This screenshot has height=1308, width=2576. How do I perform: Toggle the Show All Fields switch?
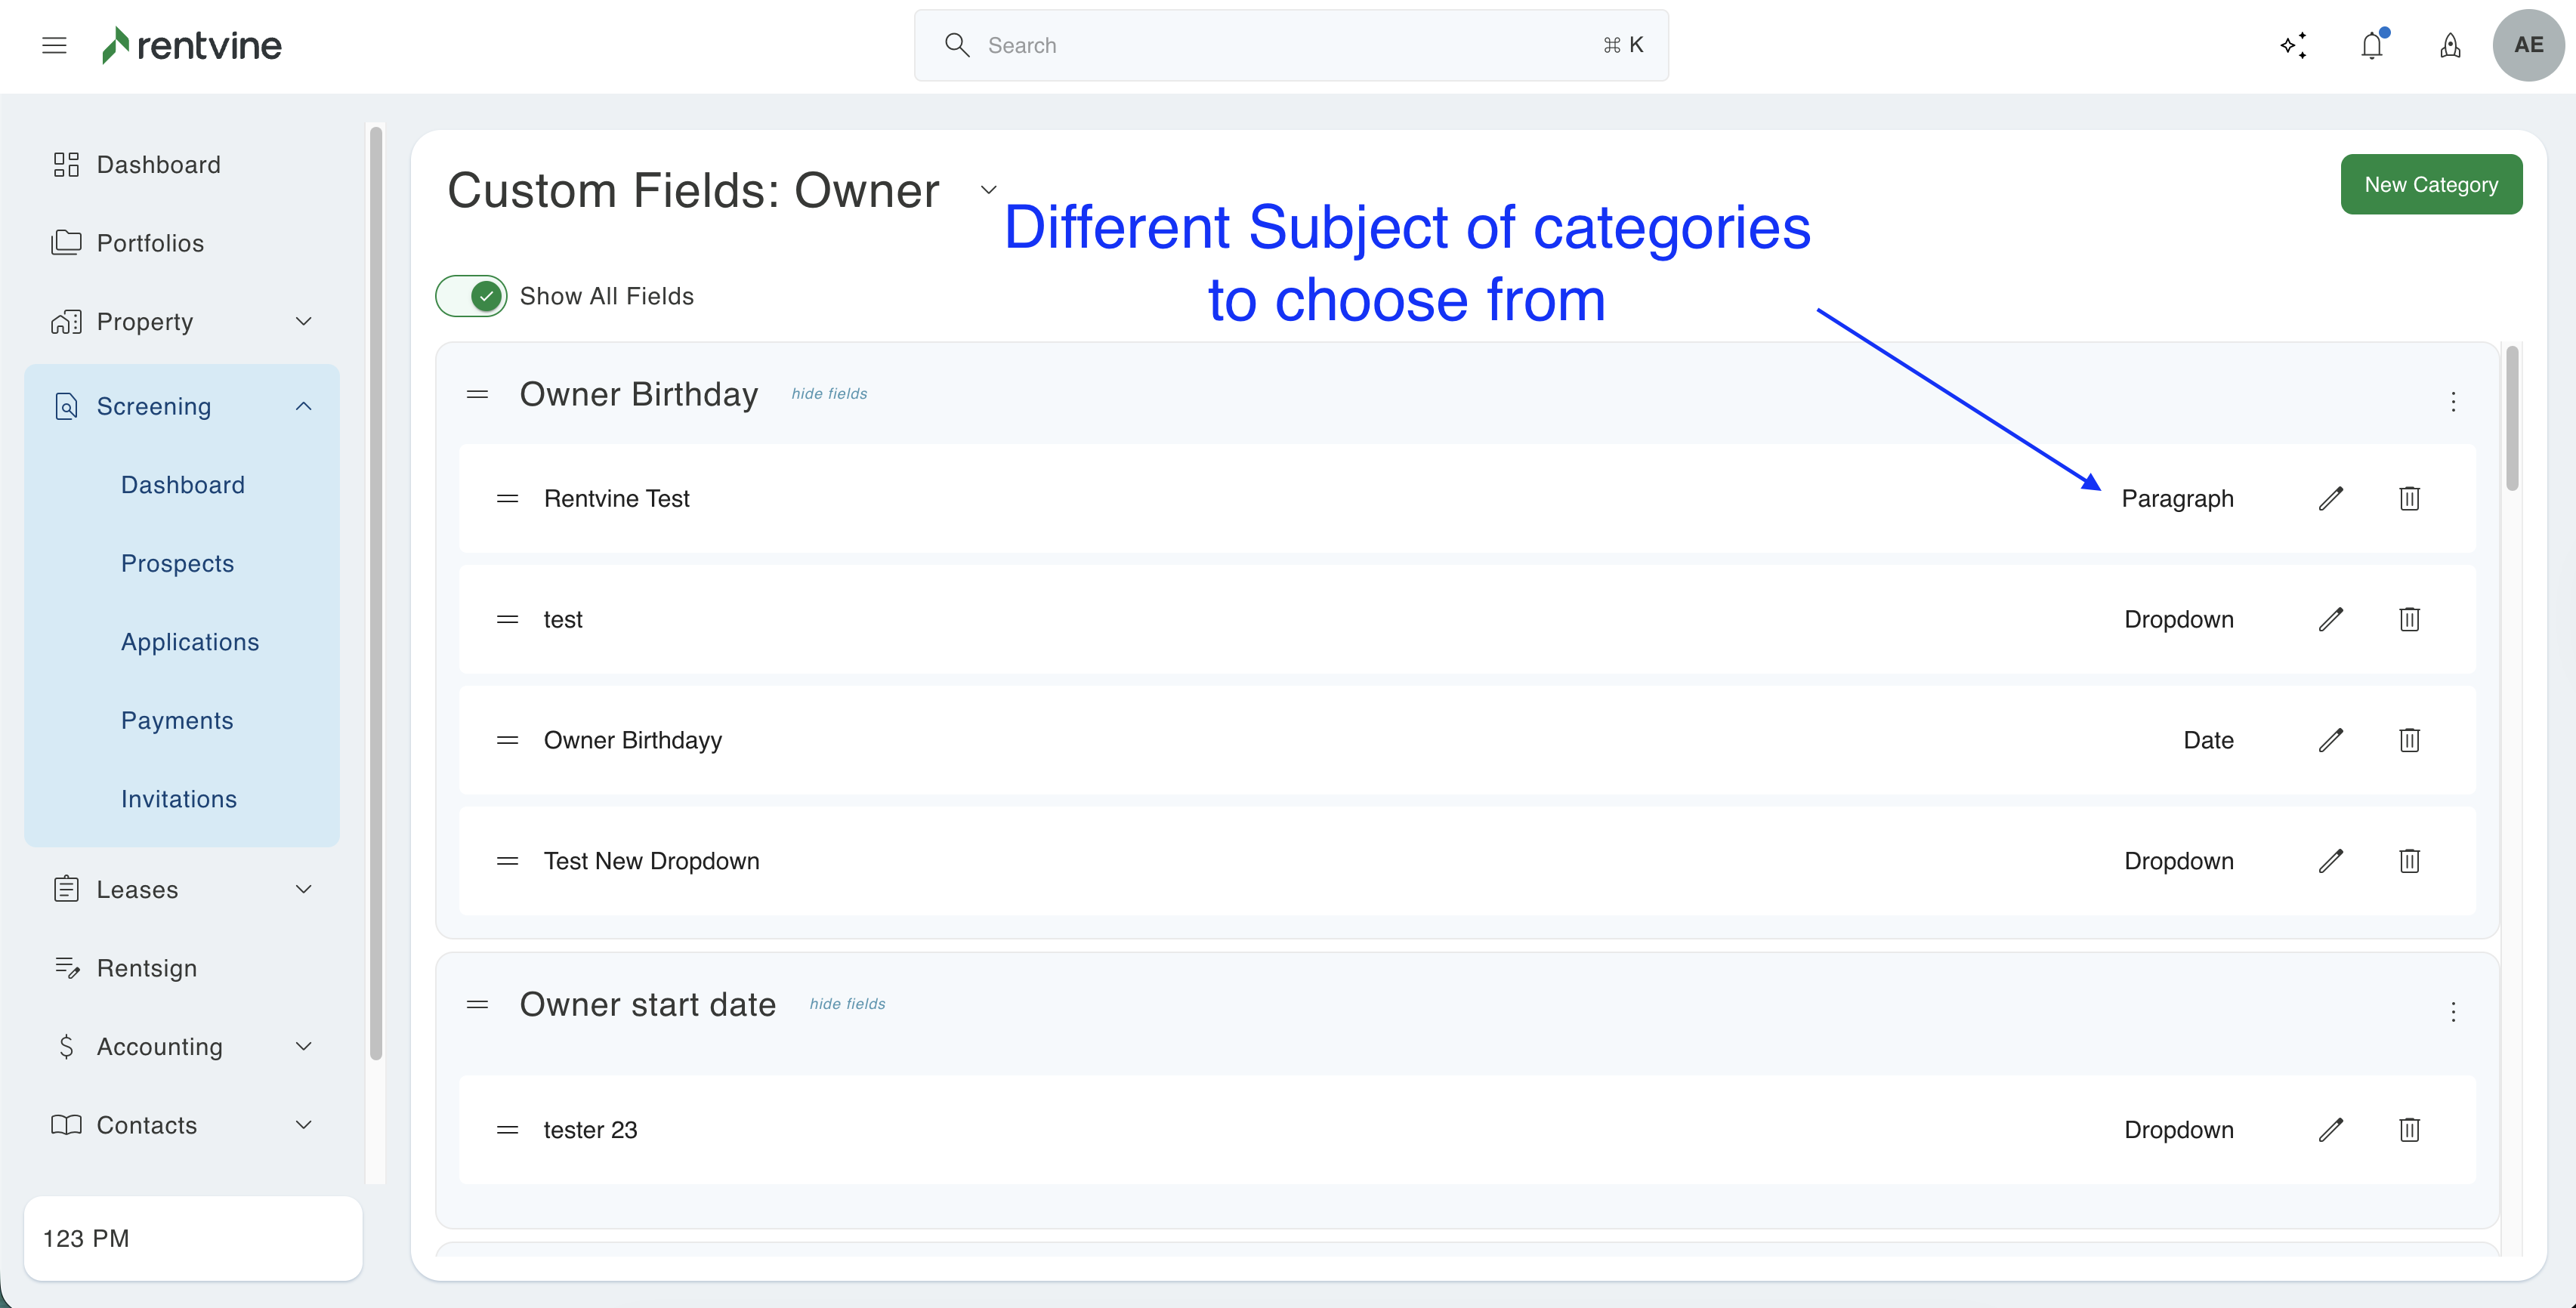(x=471, y=296)
